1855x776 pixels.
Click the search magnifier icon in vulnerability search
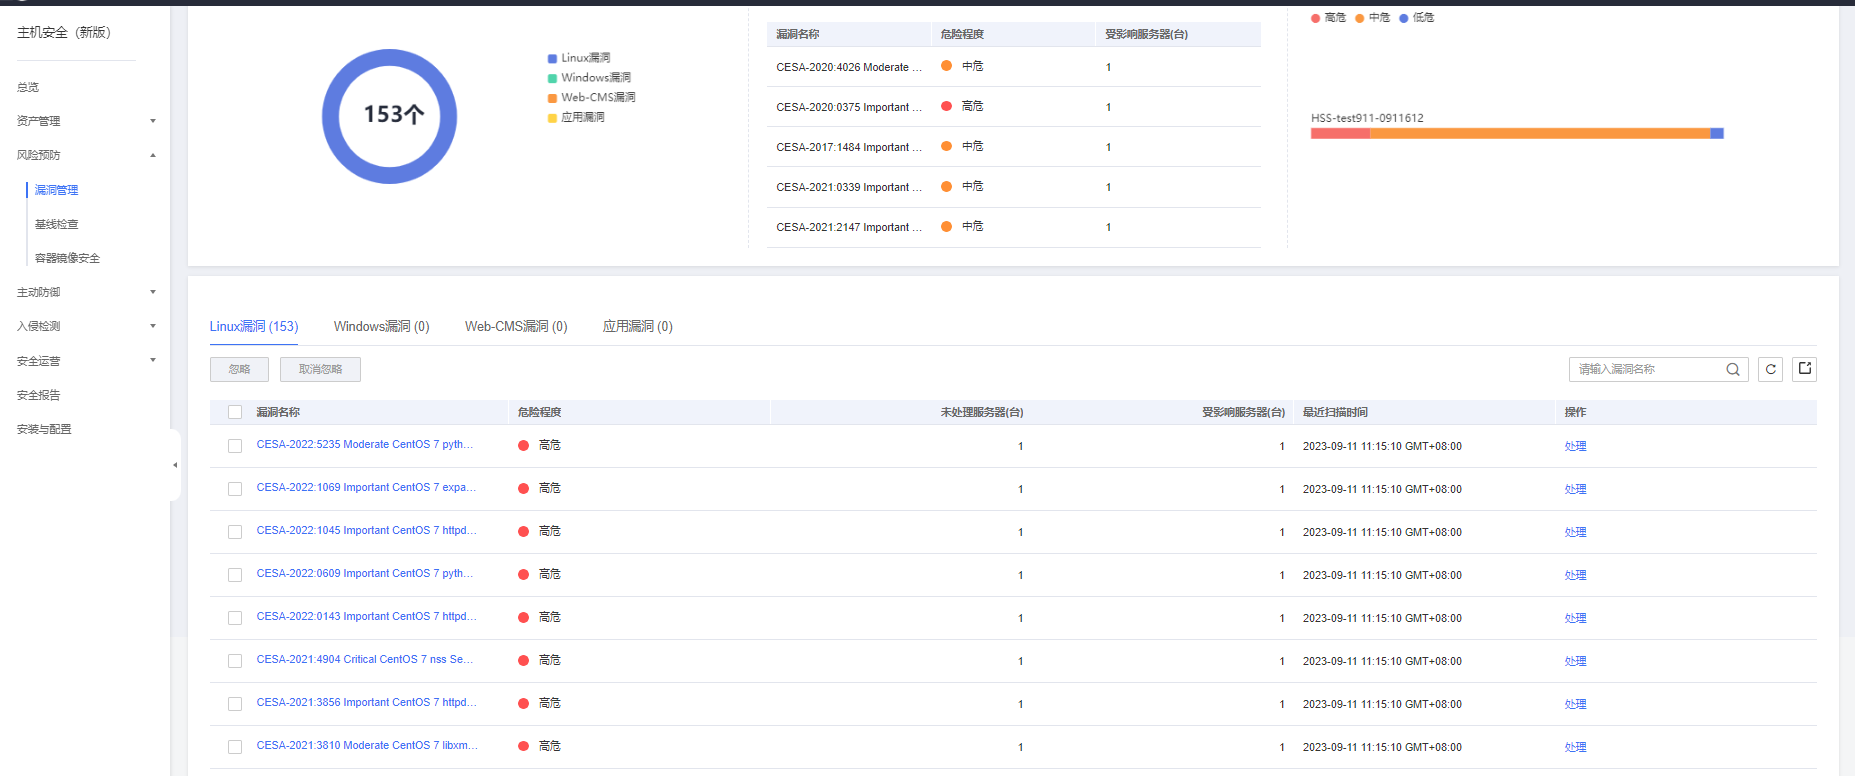pyautogui.click(x=1732, y=370)
